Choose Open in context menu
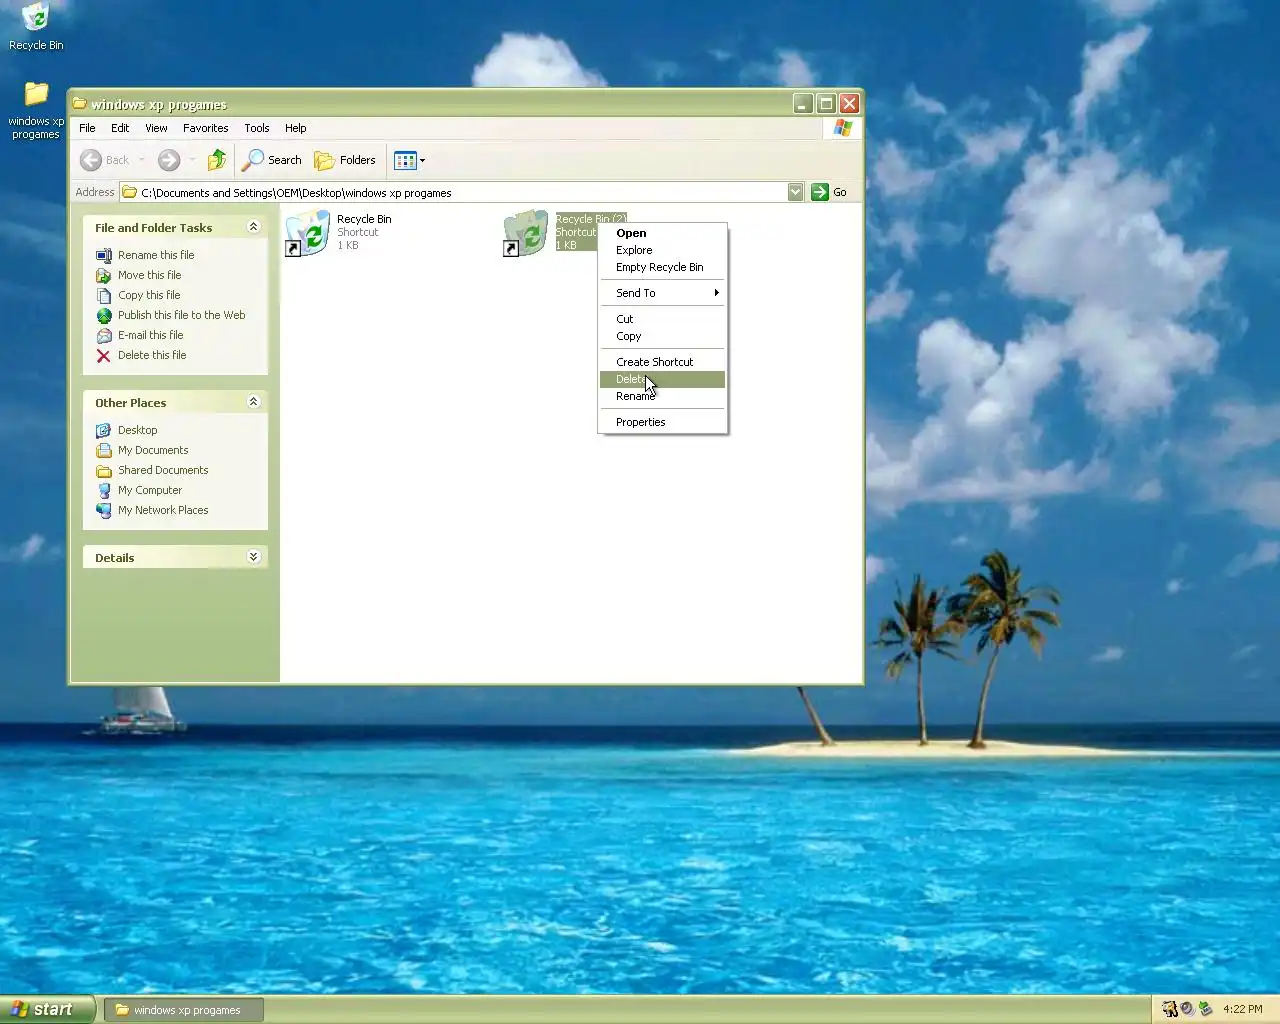The width and height of the screenshot is (1280, 1024). pos(662,233)
